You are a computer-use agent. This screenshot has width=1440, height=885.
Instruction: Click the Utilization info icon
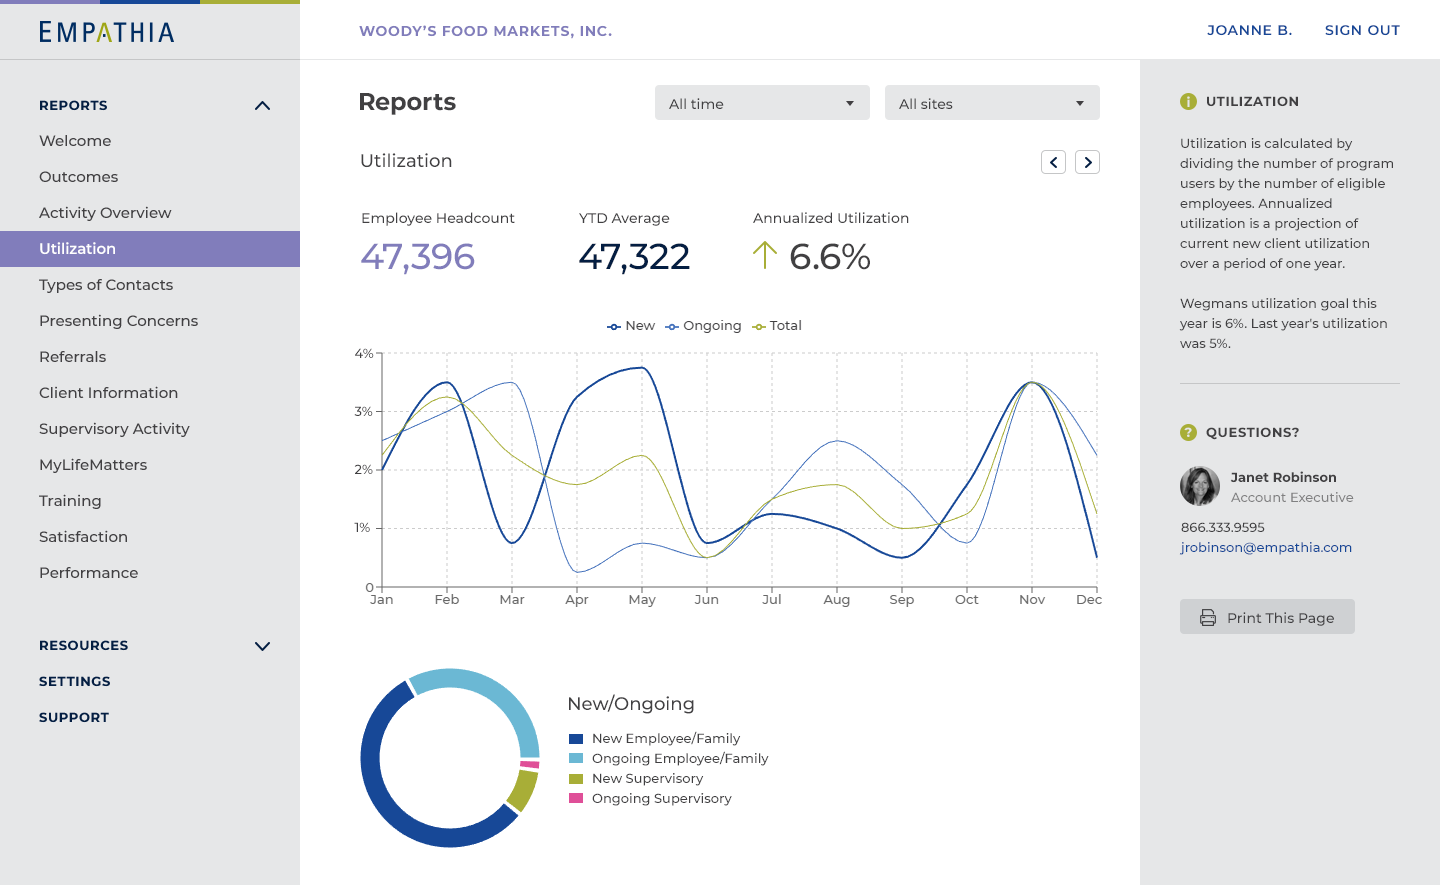(x=1188, y=101)
